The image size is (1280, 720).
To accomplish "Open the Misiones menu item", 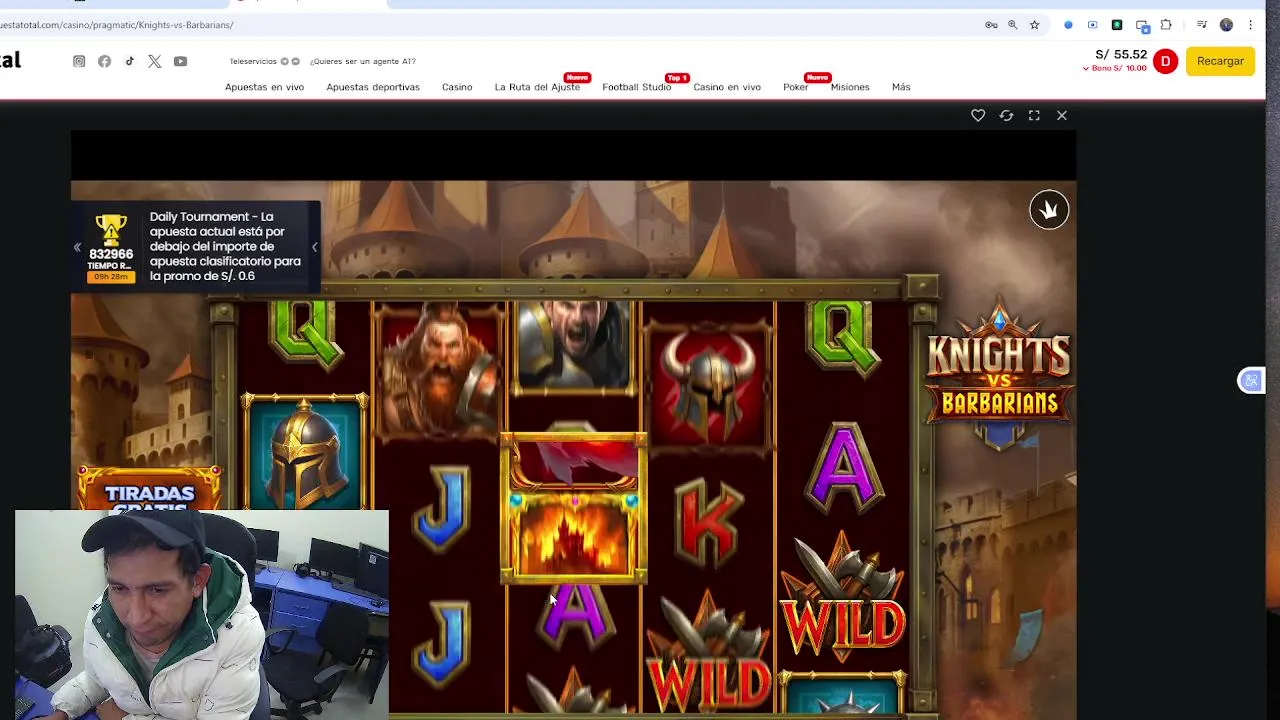I will click(850, 87).
